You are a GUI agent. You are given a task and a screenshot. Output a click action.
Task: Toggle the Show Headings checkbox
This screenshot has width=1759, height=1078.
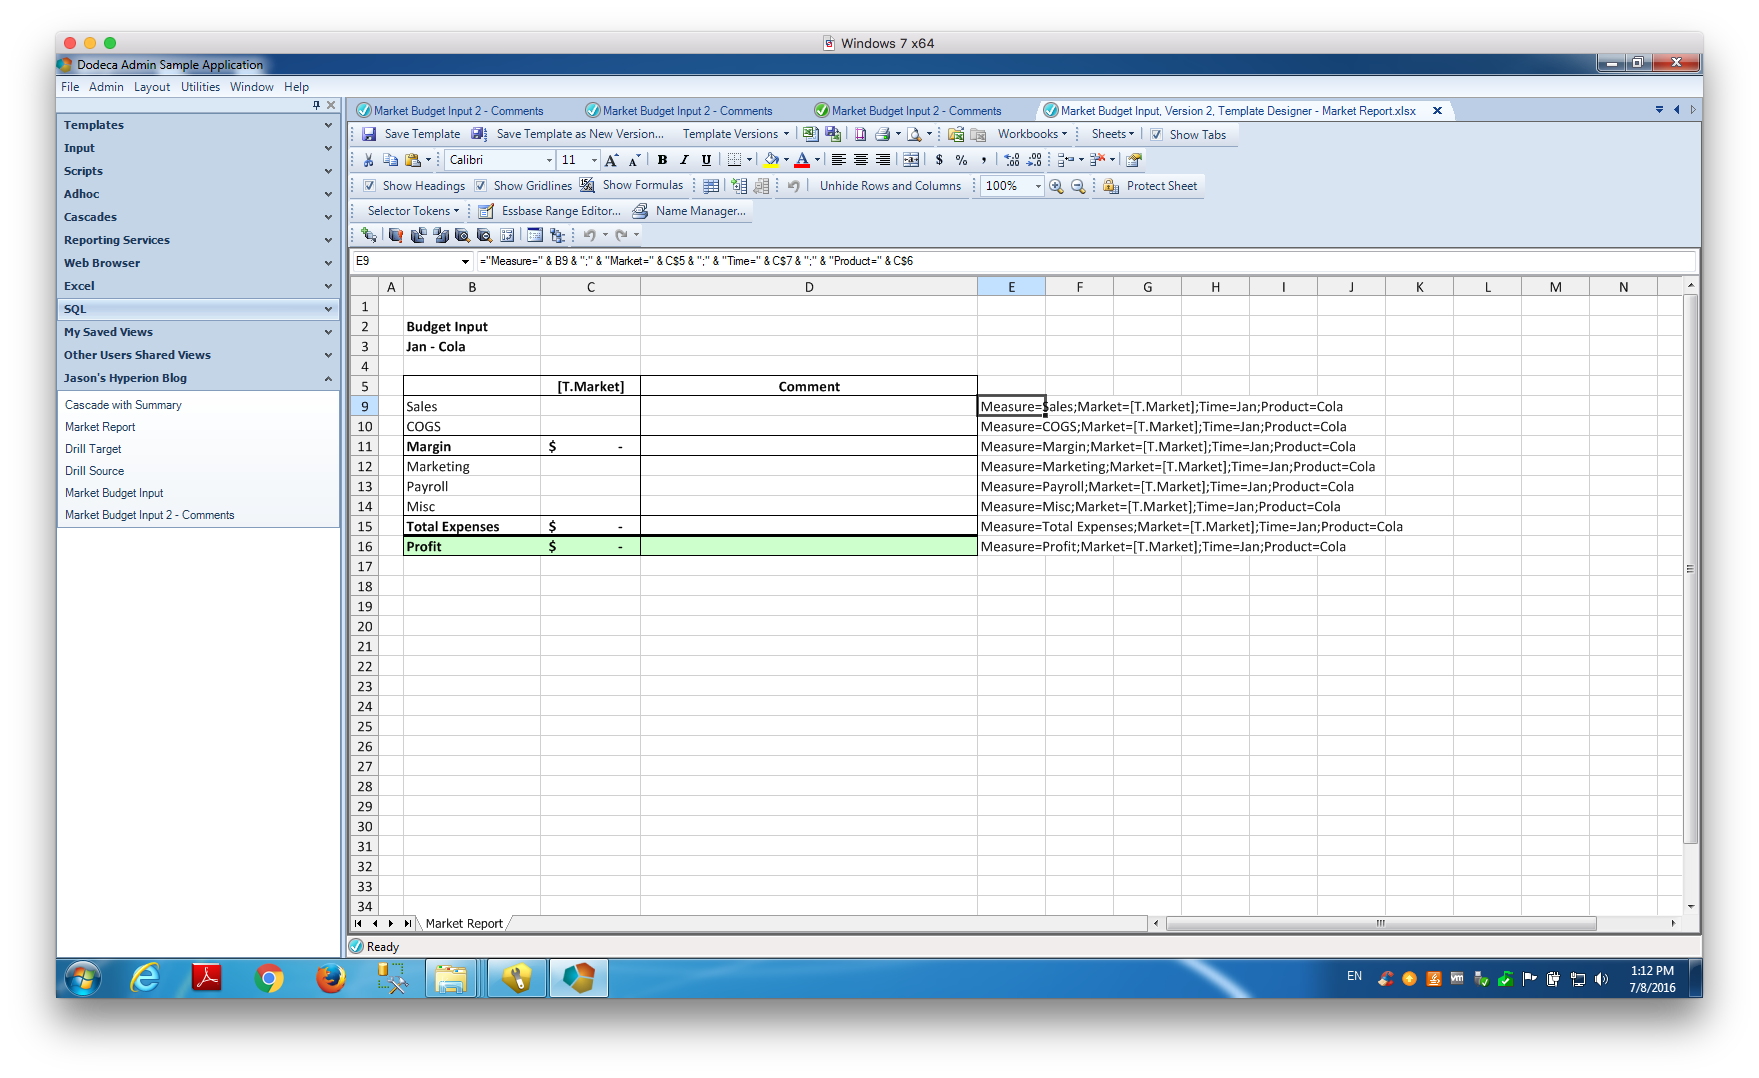(370, 186)
